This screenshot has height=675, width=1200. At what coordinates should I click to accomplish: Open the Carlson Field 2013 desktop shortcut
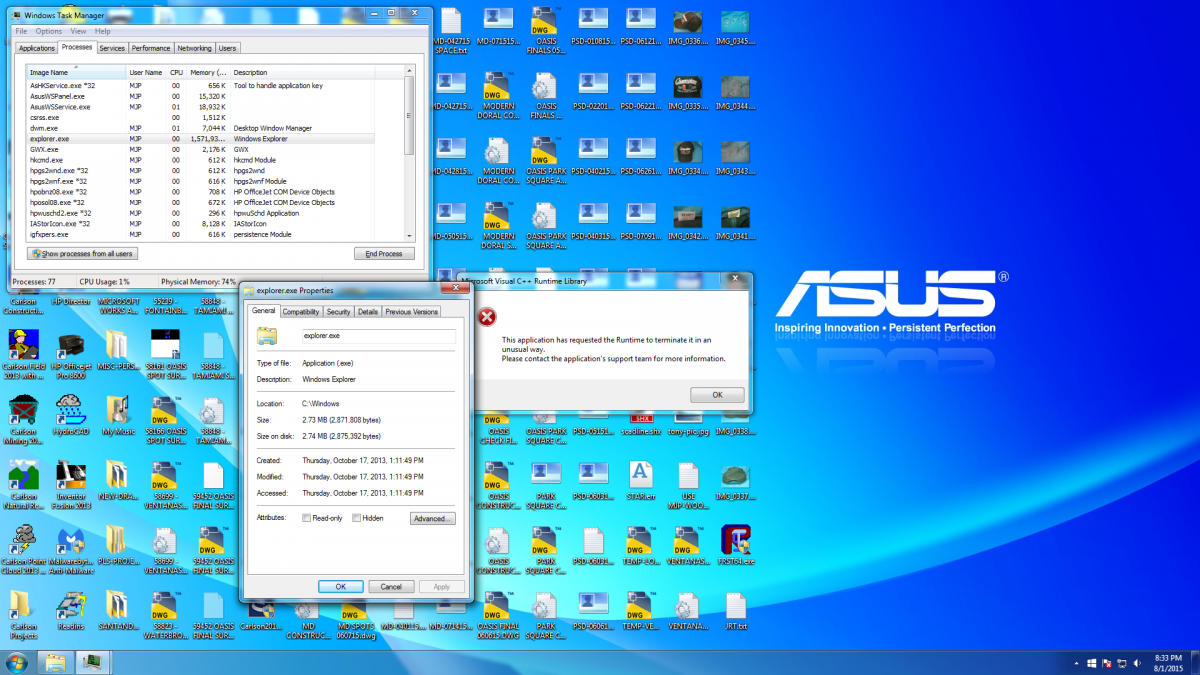(x=22, y=351)
